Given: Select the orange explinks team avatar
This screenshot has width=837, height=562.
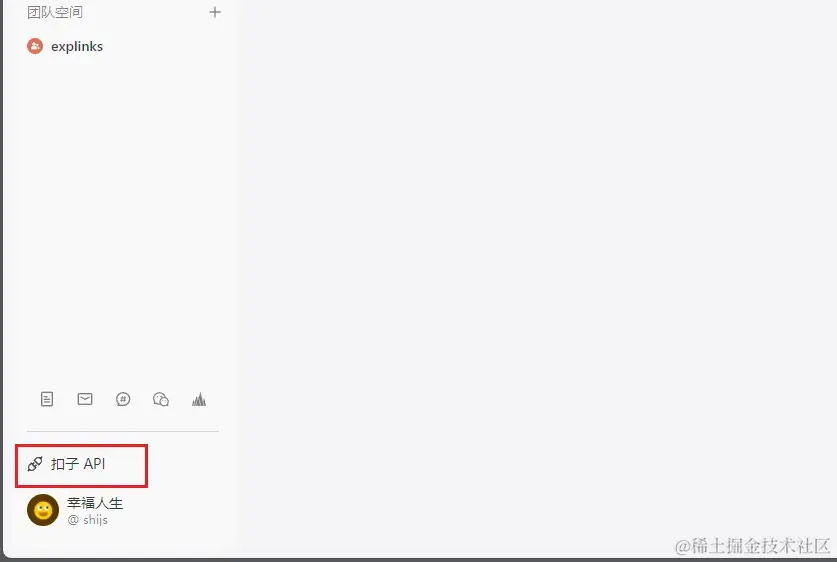Looking at the screenshot, I should click(x=35, y=46).
